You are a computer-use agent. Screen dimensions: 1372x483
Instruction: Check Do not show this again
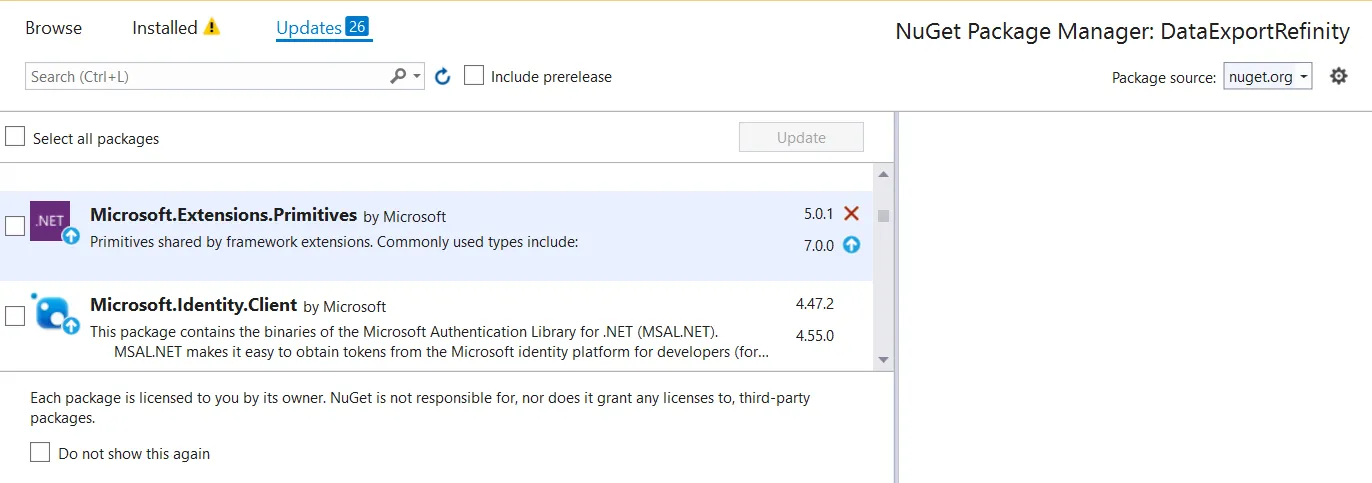pyautogui.click(x=40, y=452)
